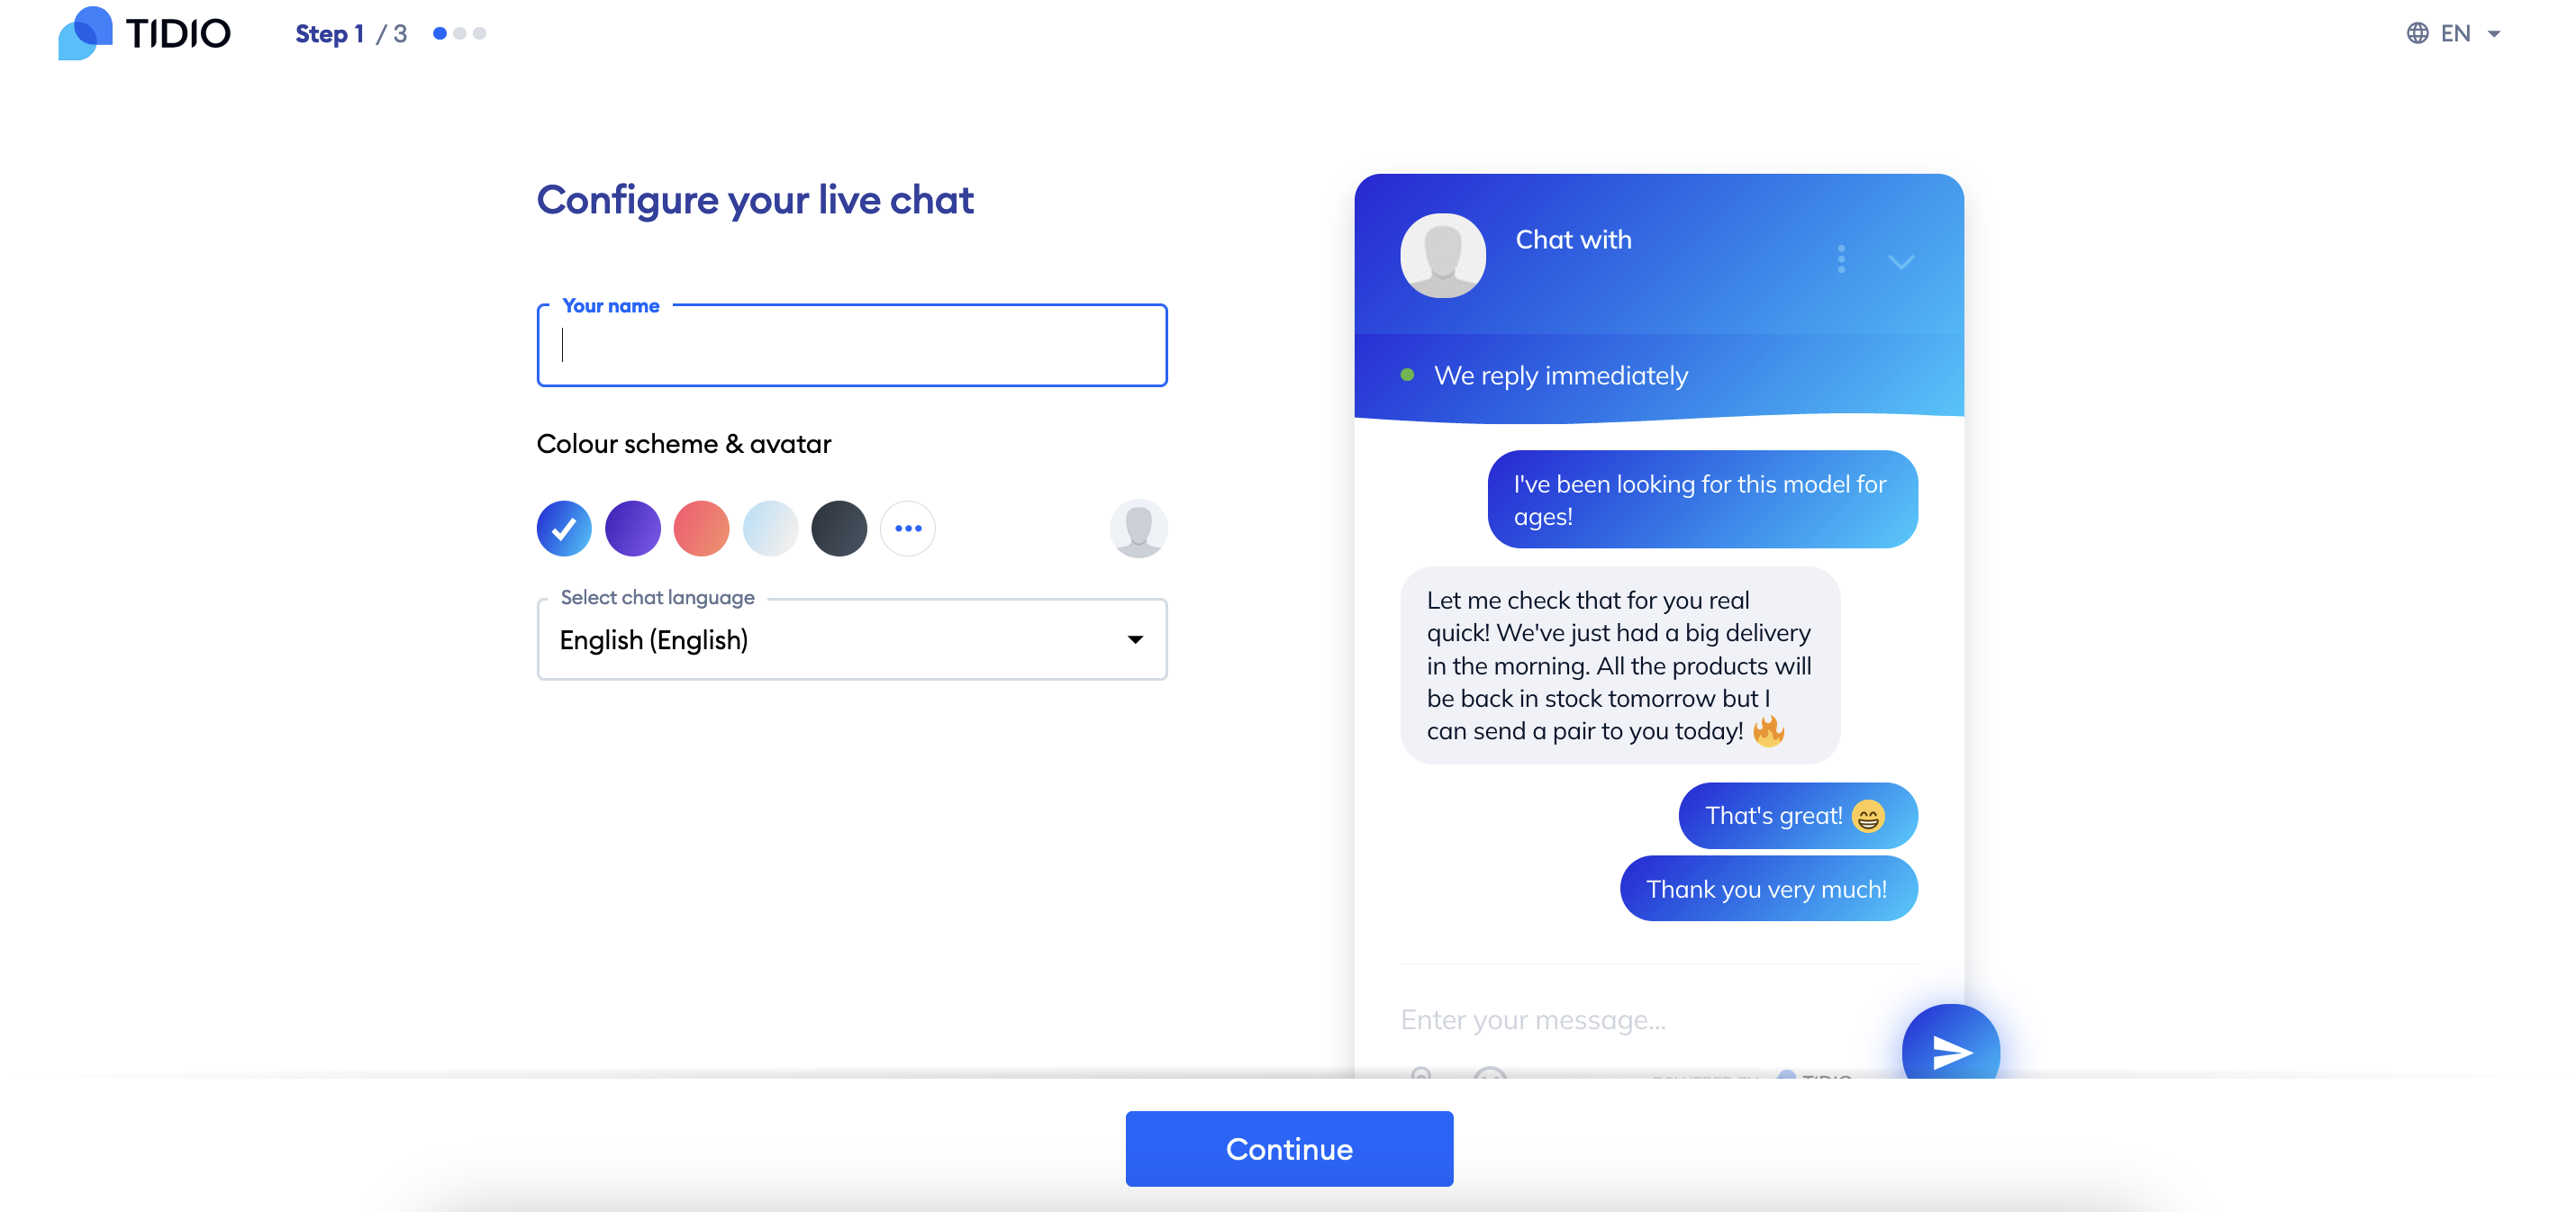Select the coral red colour scheme
This screenshot has height=1212, width=2576.
coord(701,528)
